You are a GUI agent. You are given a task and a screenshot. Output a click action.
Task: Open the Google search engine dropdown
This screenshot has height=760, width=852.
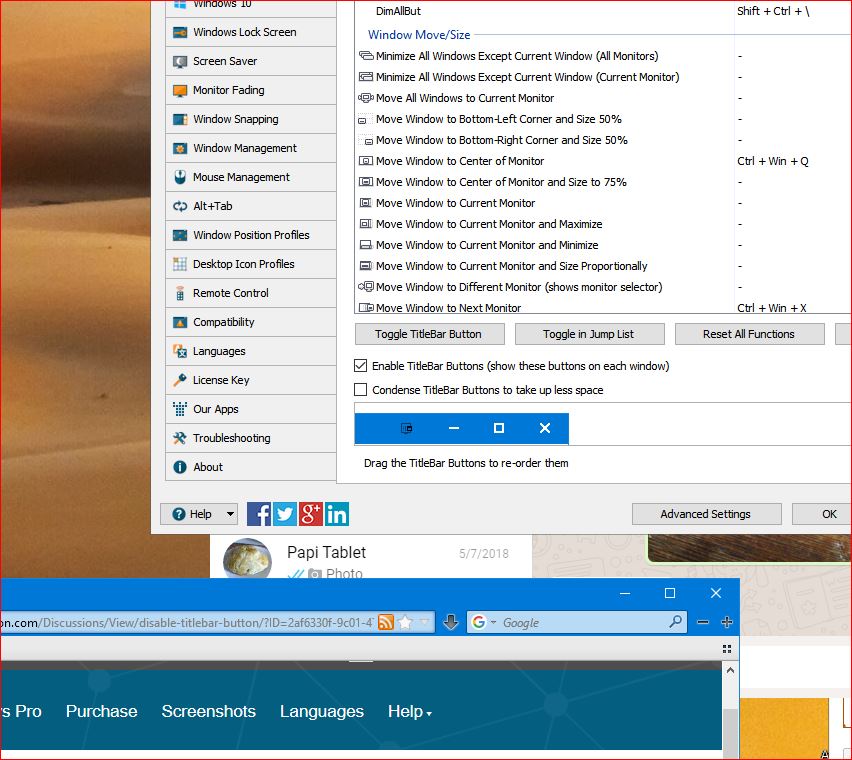tap(484, 622)
